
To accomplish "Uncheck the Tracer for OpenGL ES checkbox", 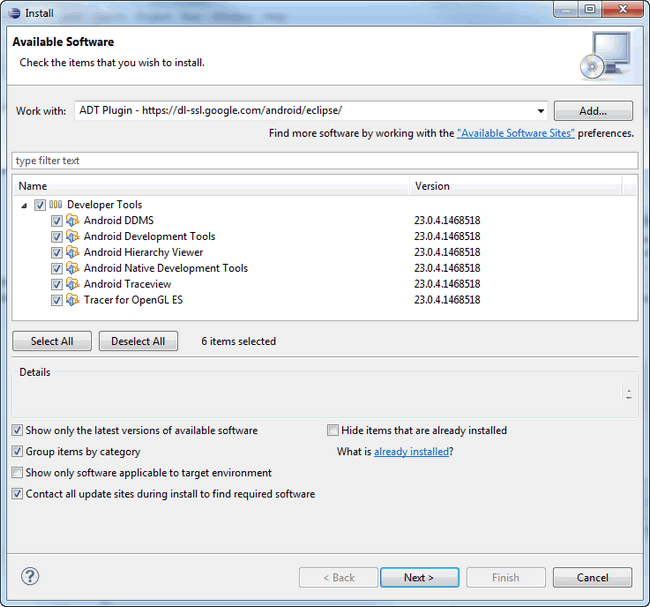I will (x=57, y=300).
